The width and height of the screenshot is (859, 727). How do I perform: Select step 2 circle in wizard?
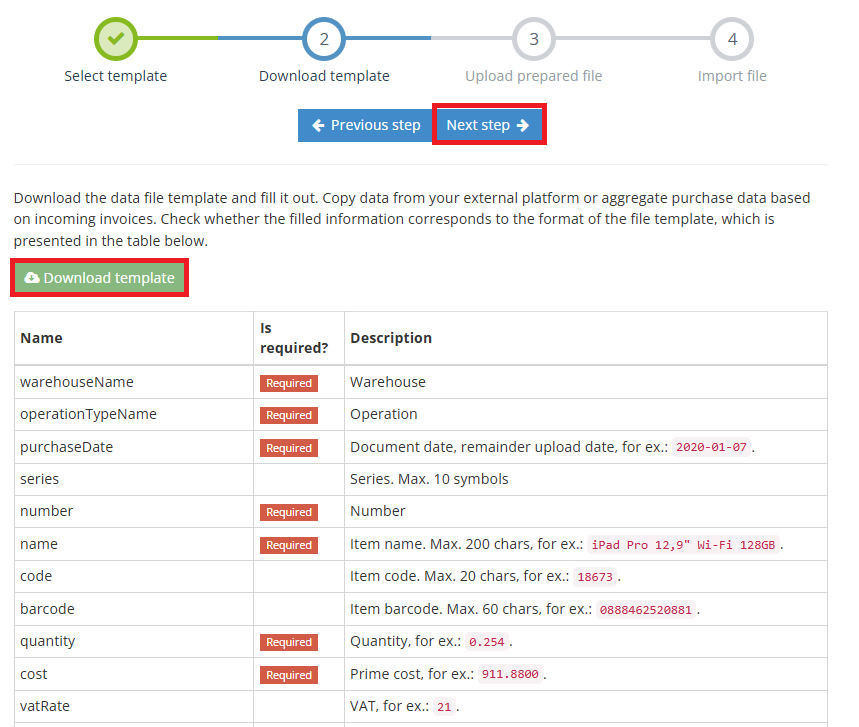tap(324, 39)
